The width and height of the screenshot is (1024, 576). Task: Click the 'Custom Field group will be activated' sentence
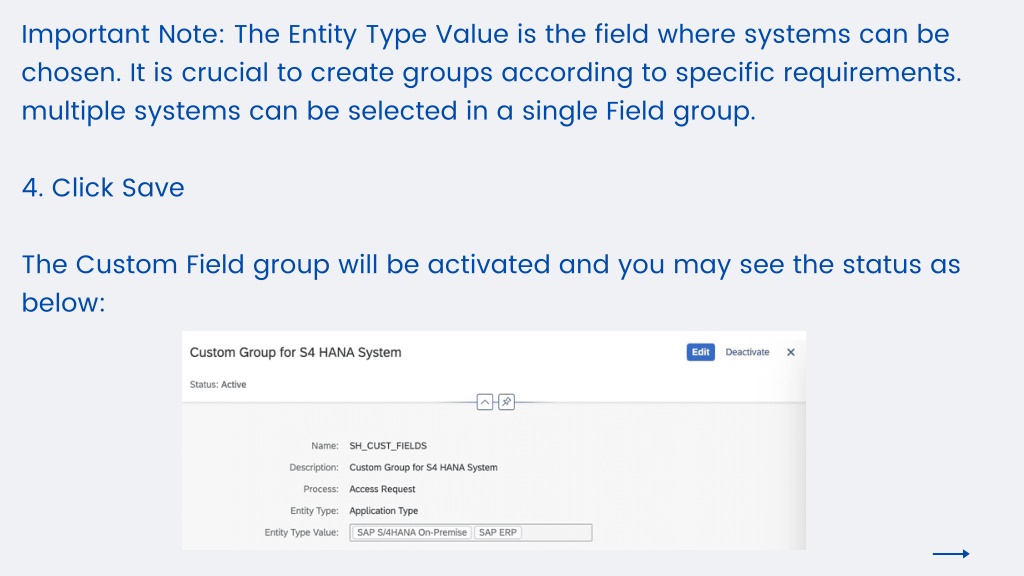tap(491, 283)
